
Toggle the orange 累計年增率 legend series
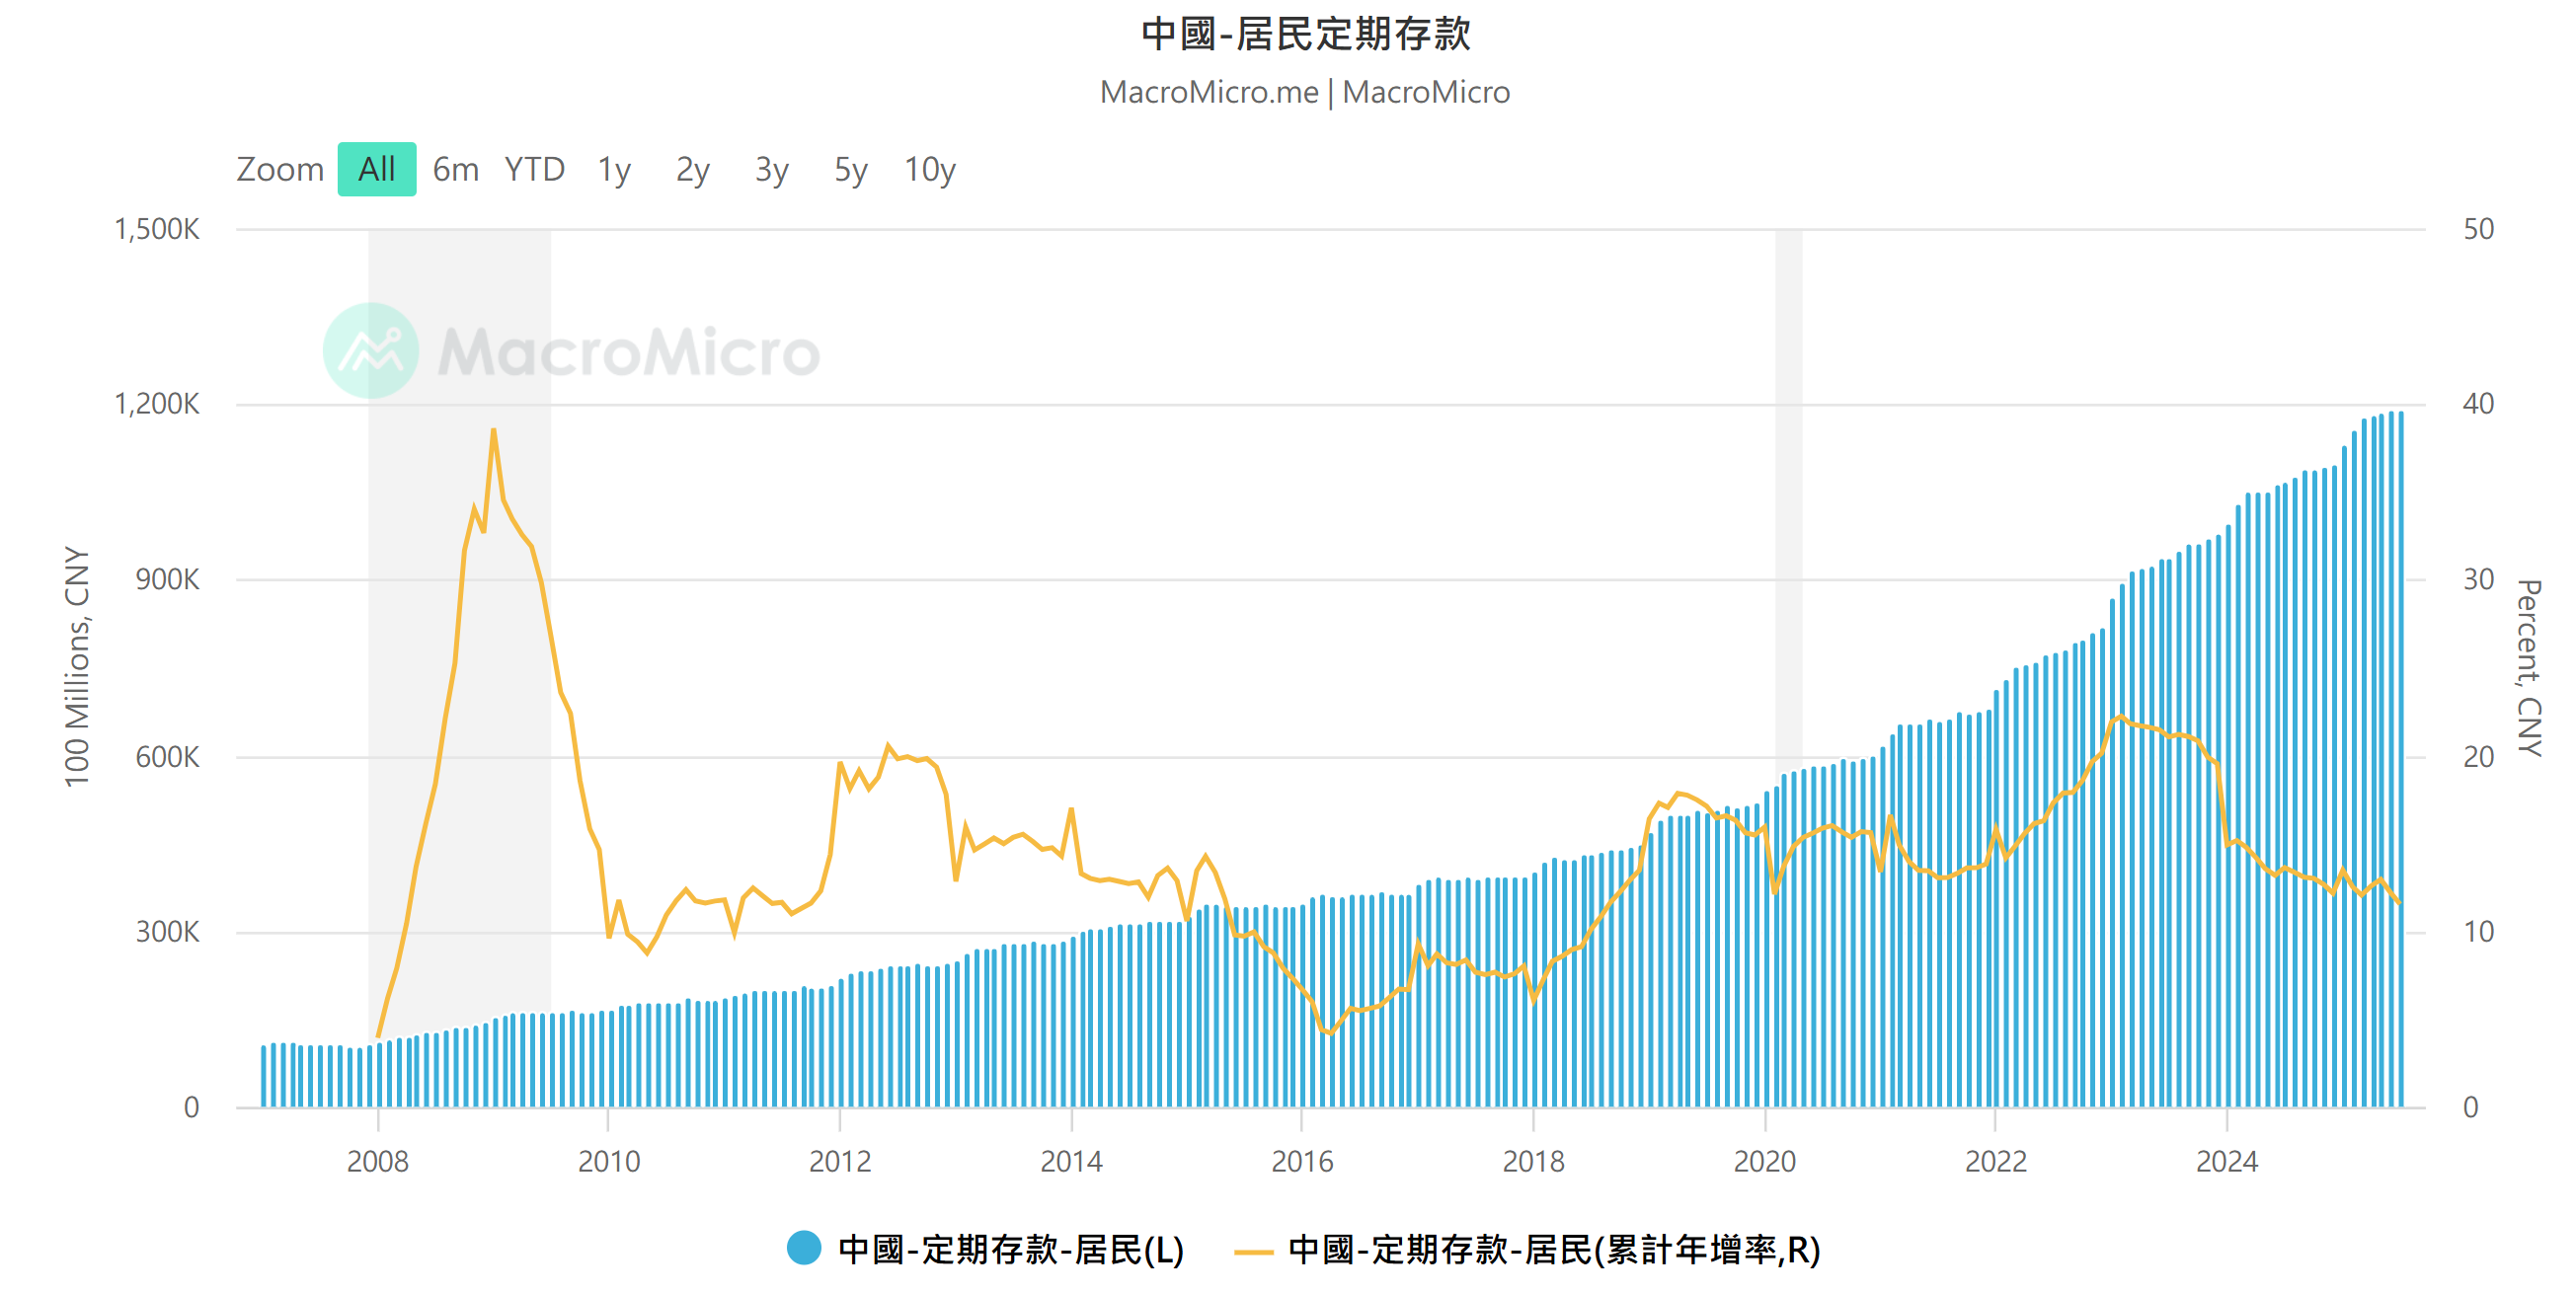coord(1527,1249)
